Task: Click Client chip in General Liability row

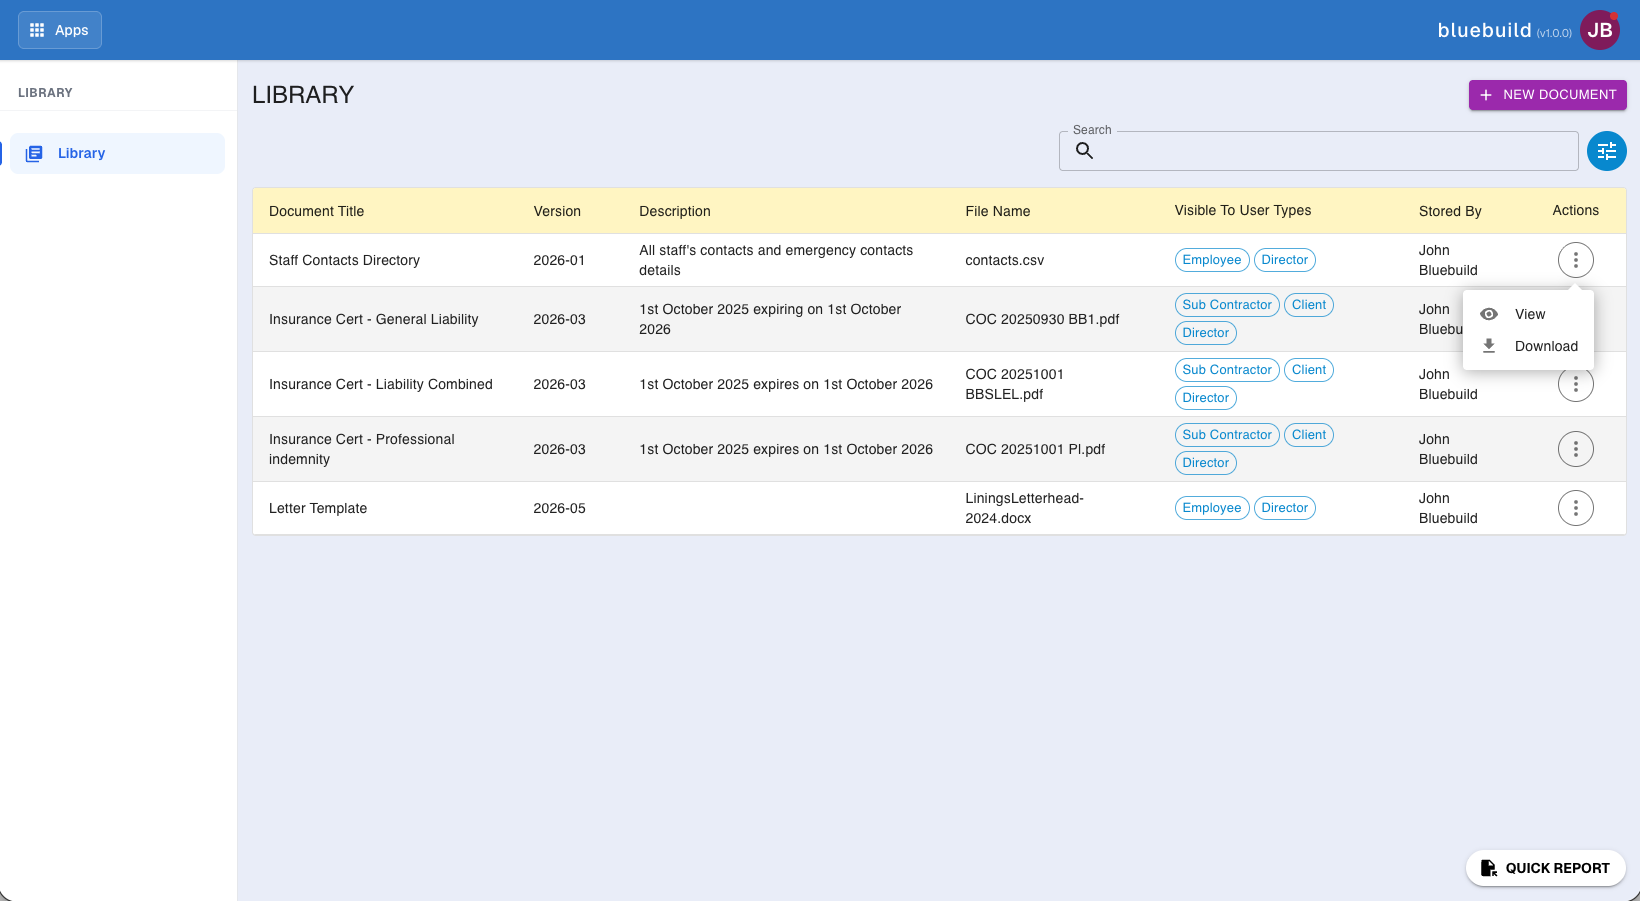Action: (1309, 305)
